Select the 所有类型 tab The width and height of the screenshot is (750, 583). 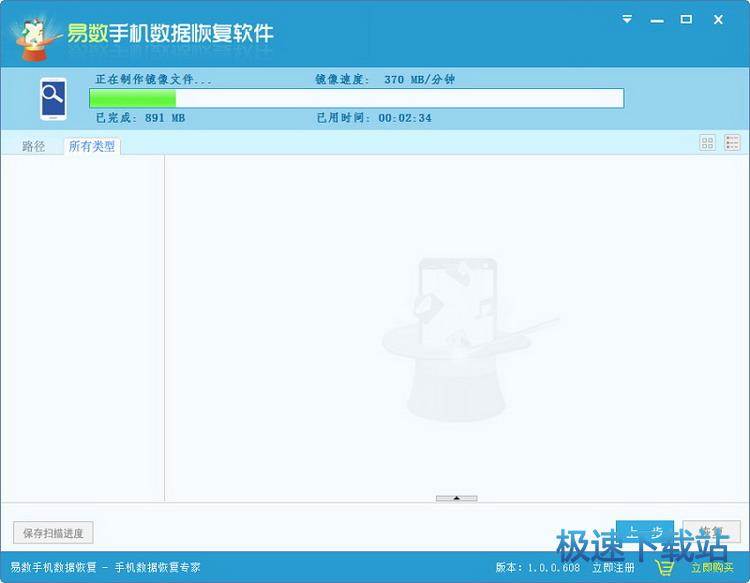click(92, 146)
